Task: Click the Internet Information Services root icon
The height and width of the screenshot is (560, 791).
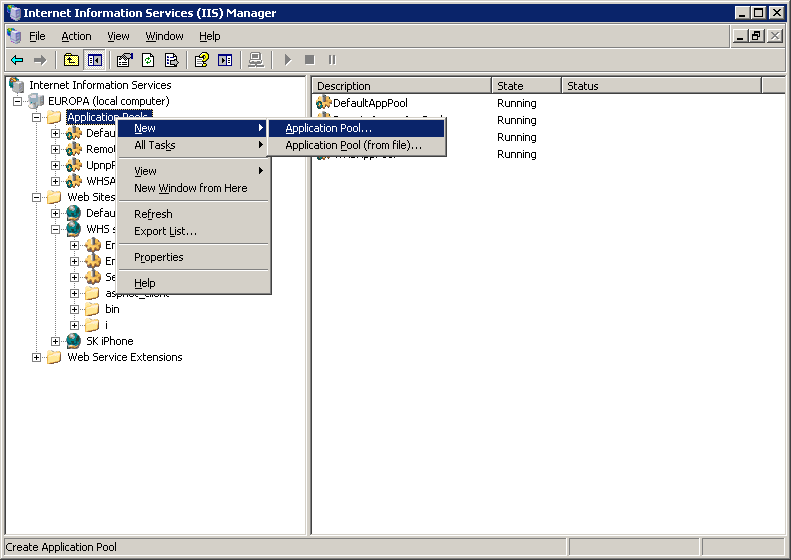Action: [17, 85]
